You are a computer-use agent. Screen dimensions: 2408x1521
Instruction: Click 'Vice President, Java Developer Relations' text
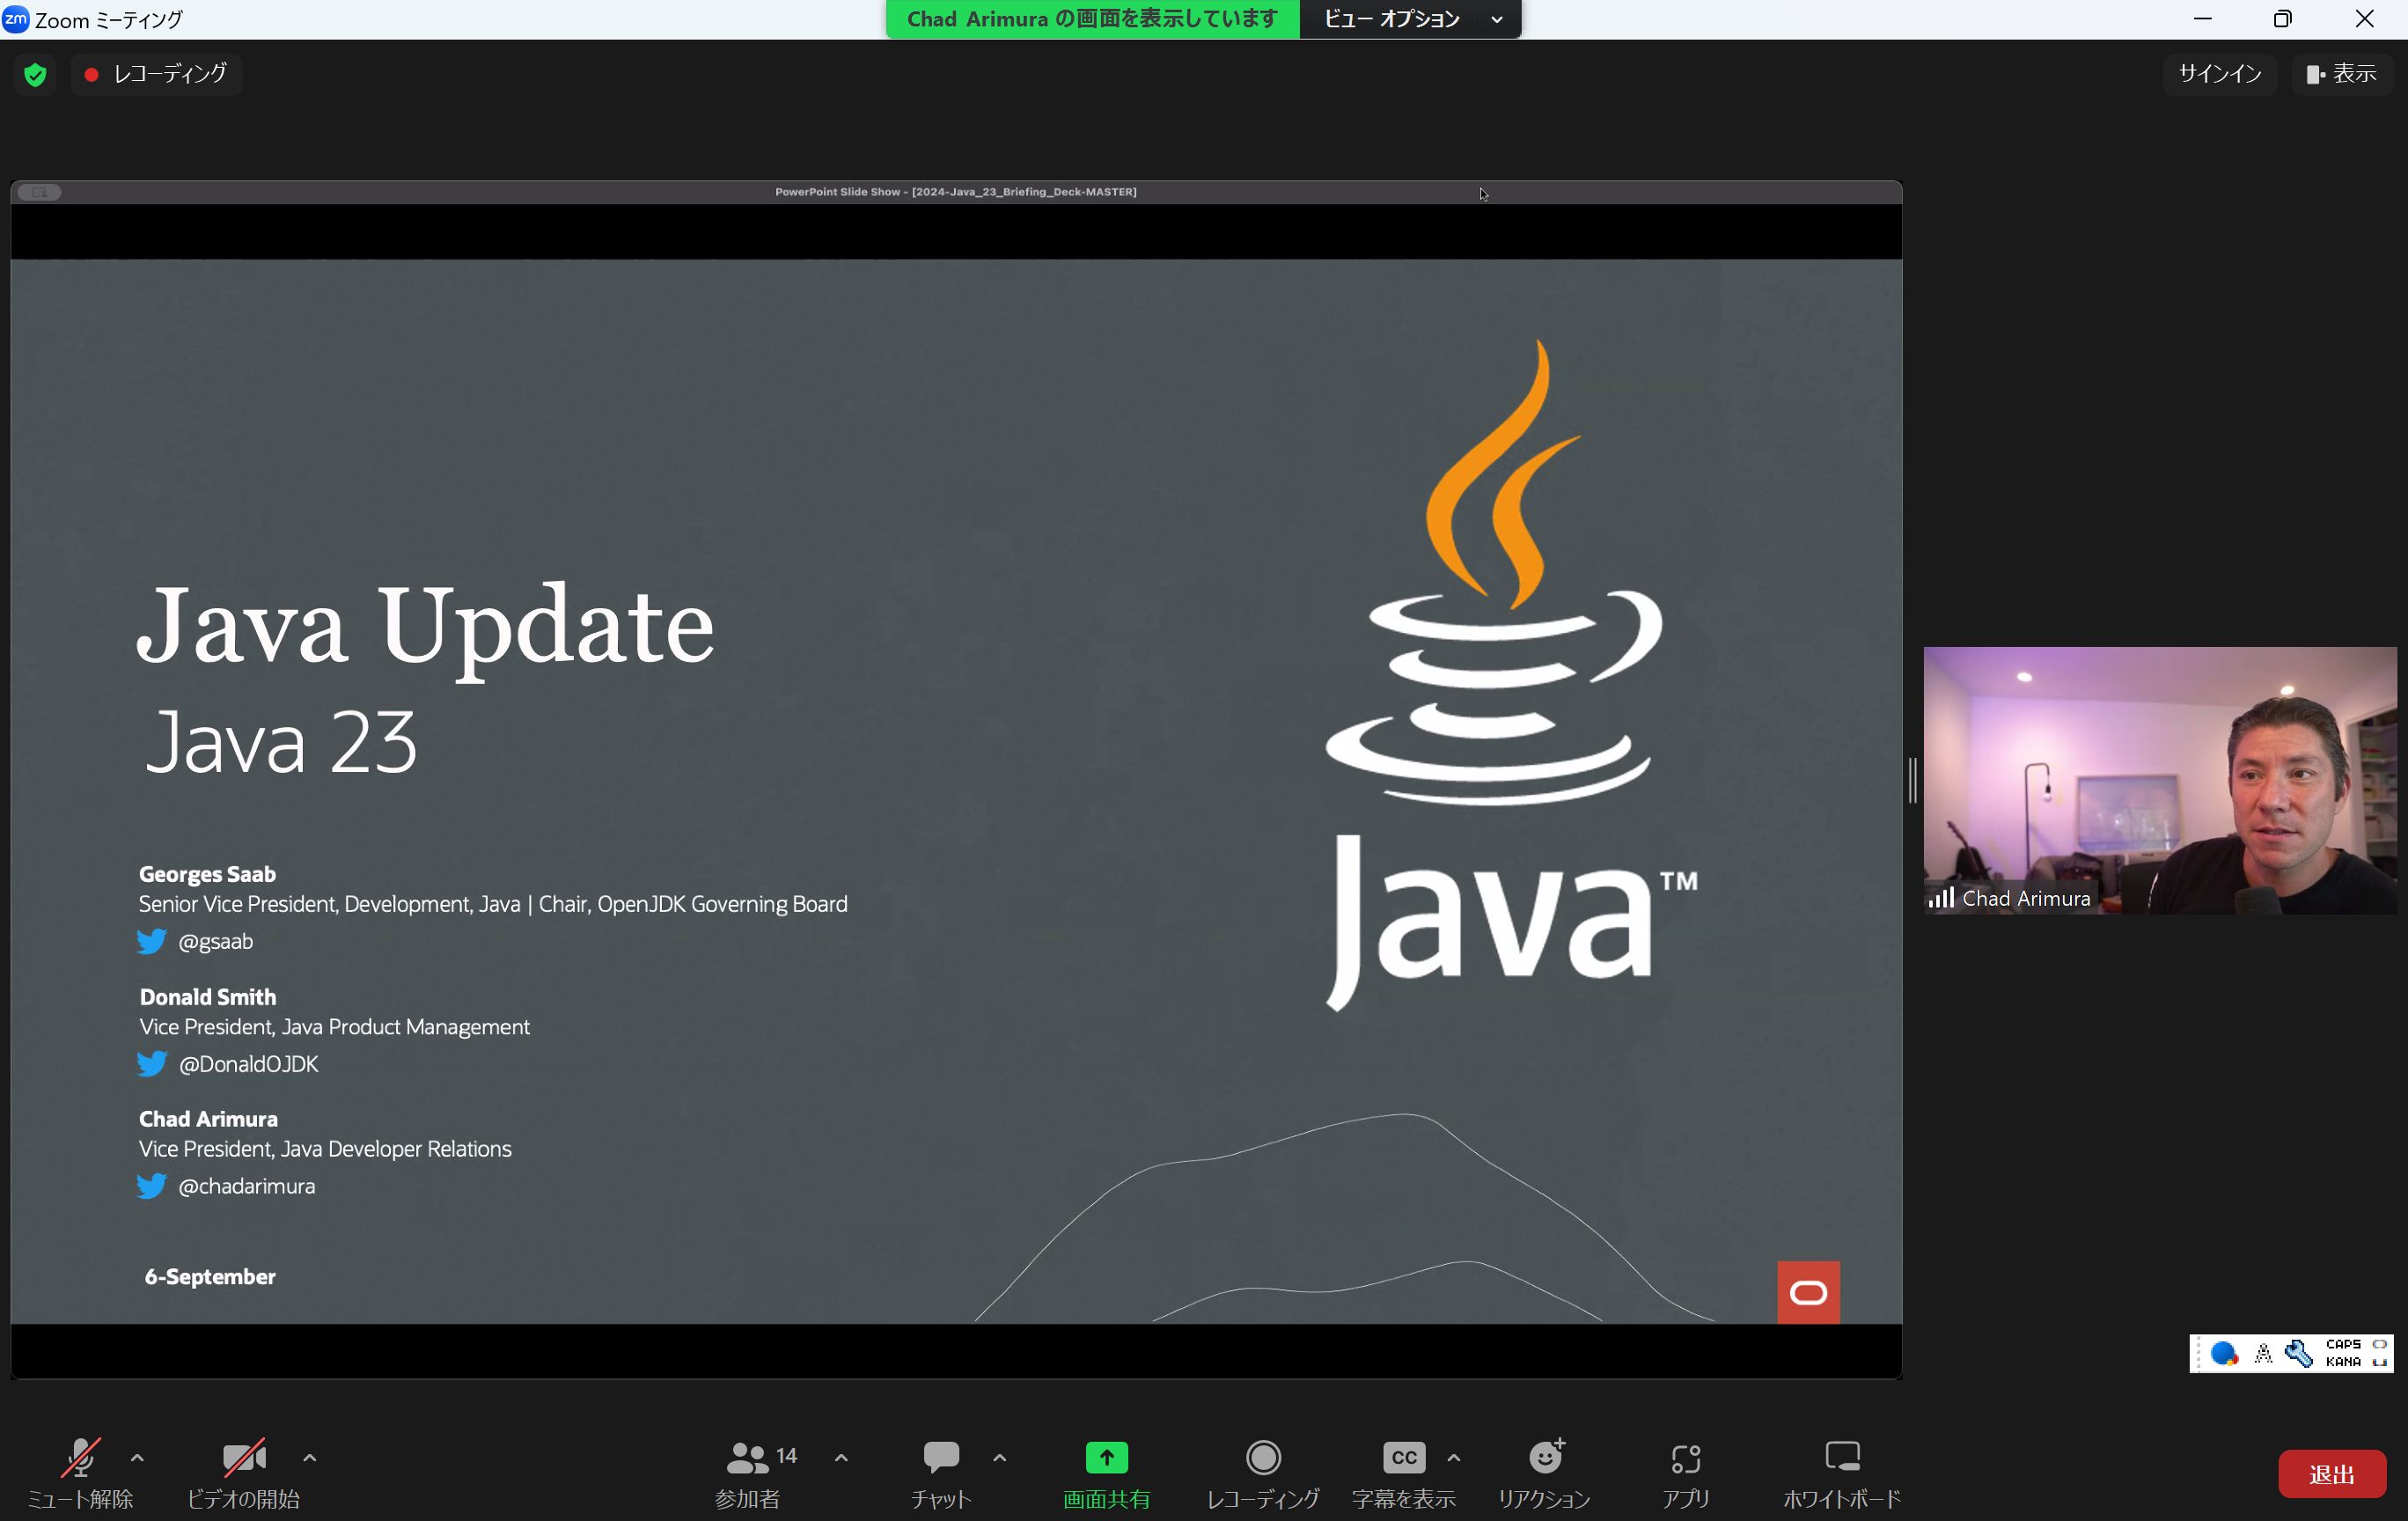click(325, 1149)
